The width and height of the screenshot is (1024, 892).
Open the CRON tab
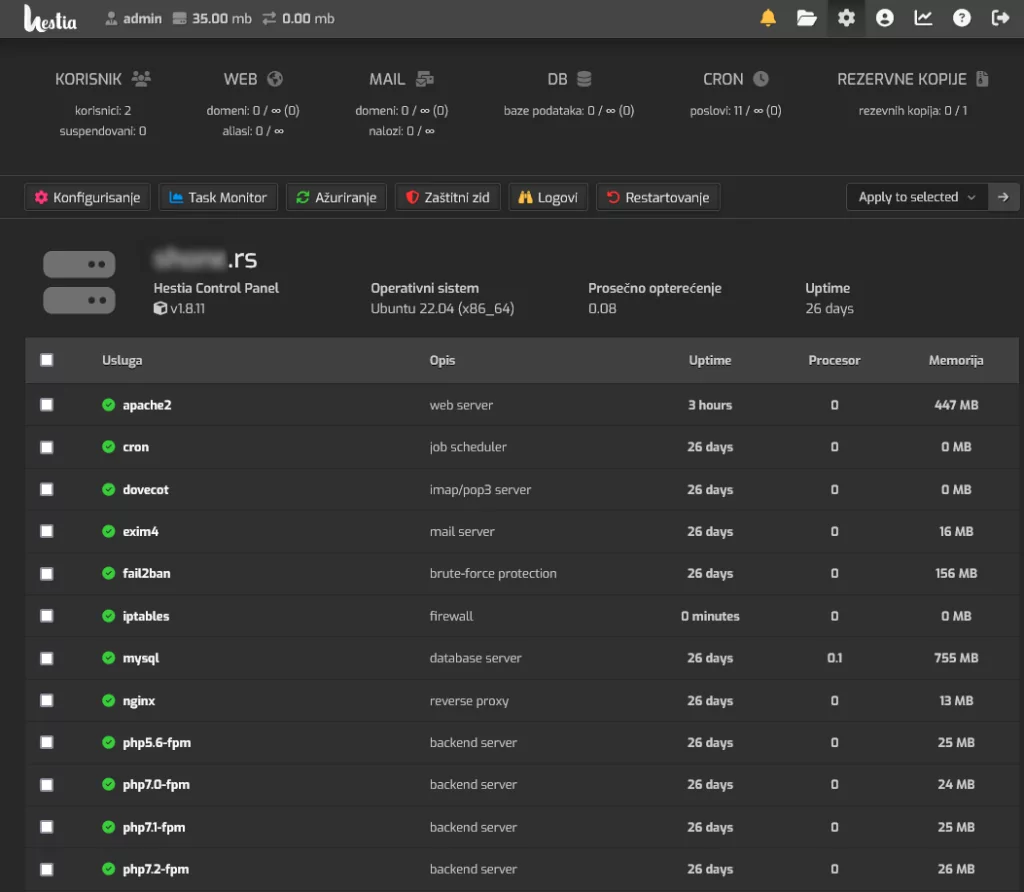coord(735,79)
